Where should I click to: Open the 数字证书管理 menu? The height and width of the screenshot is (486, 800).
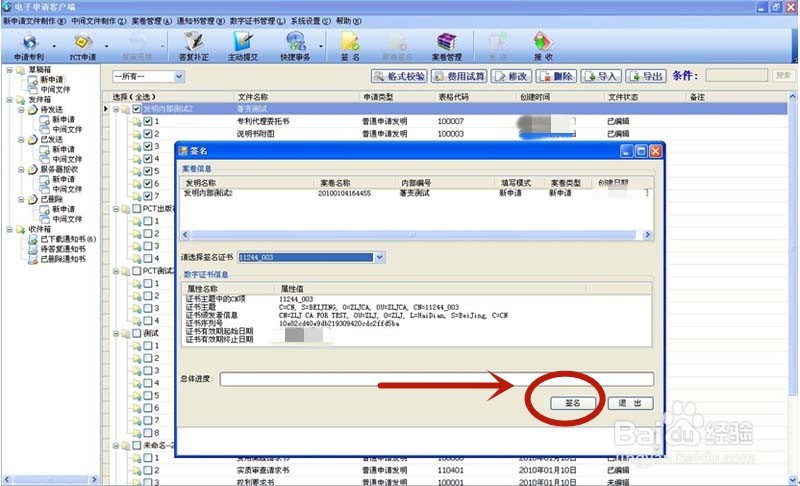pyautogui.click(x=258, y=21)
